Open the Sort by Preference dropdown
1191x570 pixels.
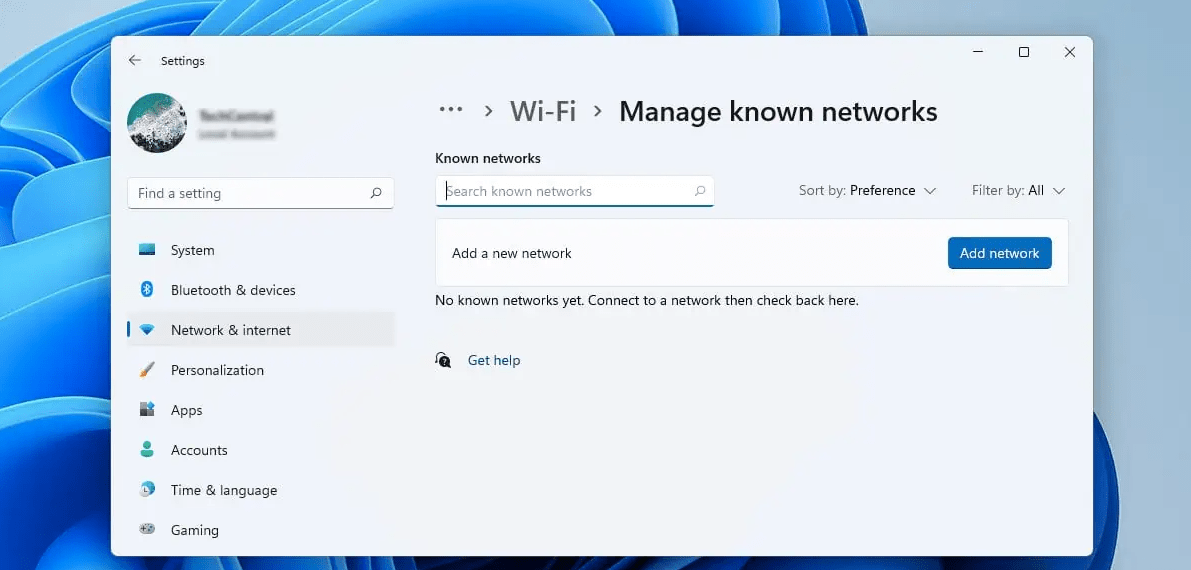coord(867,190)
